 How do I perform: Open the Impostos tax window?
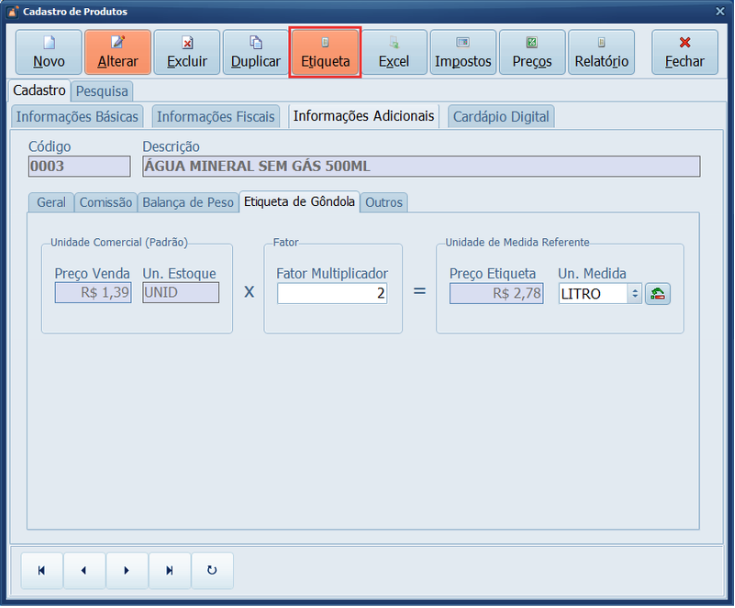tap(463, 52)
